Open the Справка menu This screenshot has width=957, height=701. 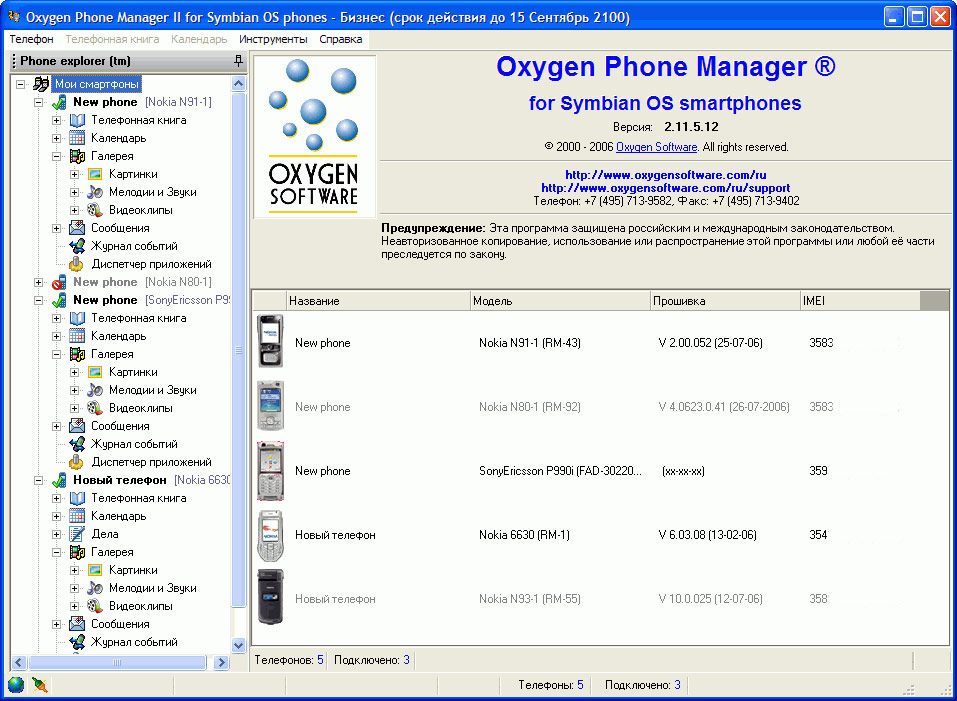click(x=341, y=39)
